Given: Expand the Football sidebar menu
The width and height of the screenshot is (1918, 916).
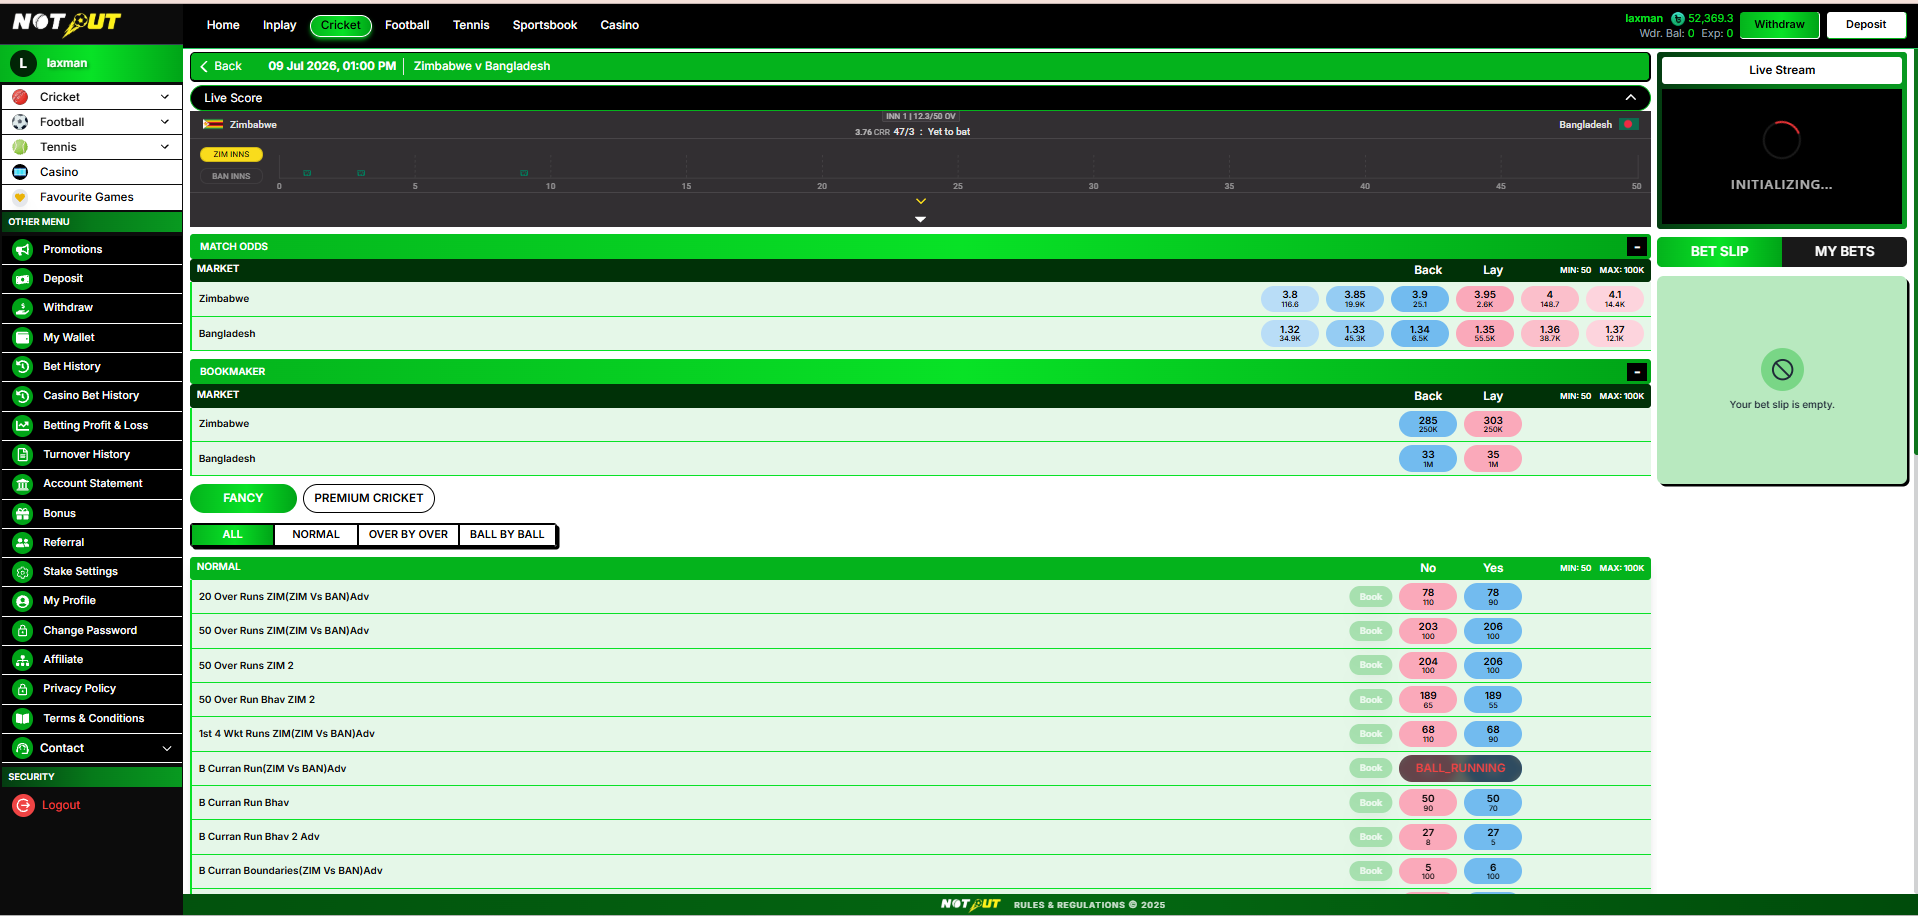Looking at the screenshot, I should pos(165,122).
